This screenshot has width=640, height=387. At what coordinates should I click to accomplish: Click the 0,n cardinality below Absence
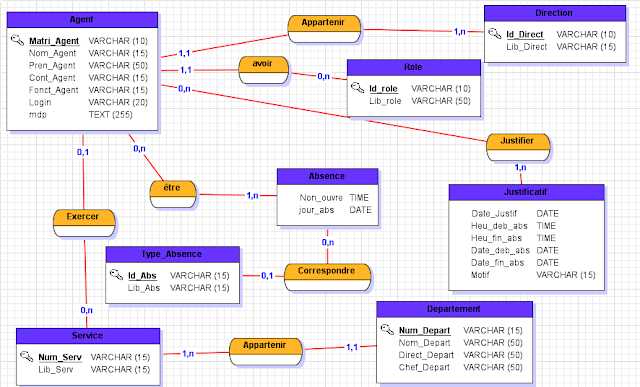[328, 242]
